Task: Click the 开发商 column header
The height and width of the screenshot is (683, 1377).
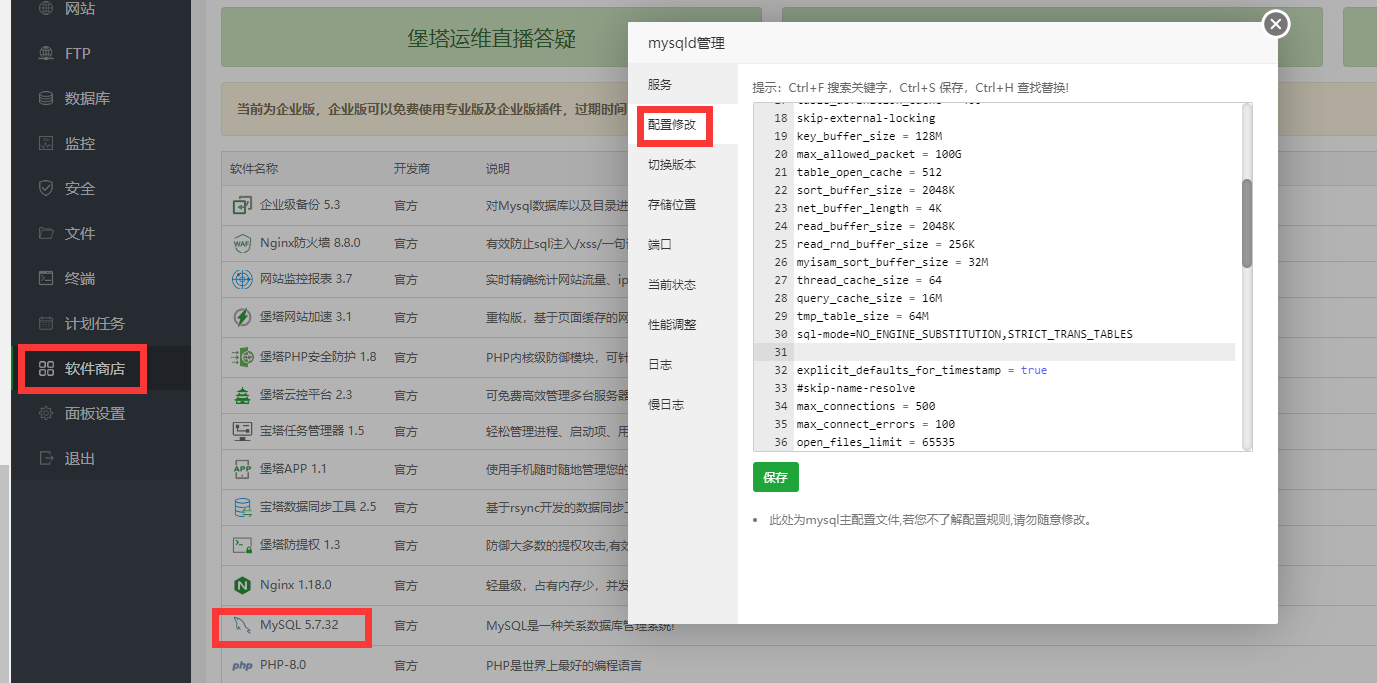Action: point(412,169)
